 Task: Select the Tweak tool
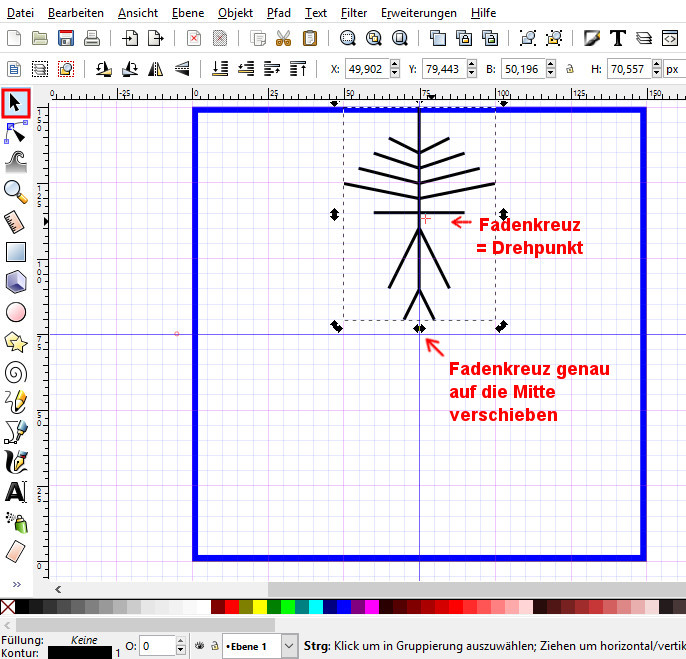(x=16, y=162)
